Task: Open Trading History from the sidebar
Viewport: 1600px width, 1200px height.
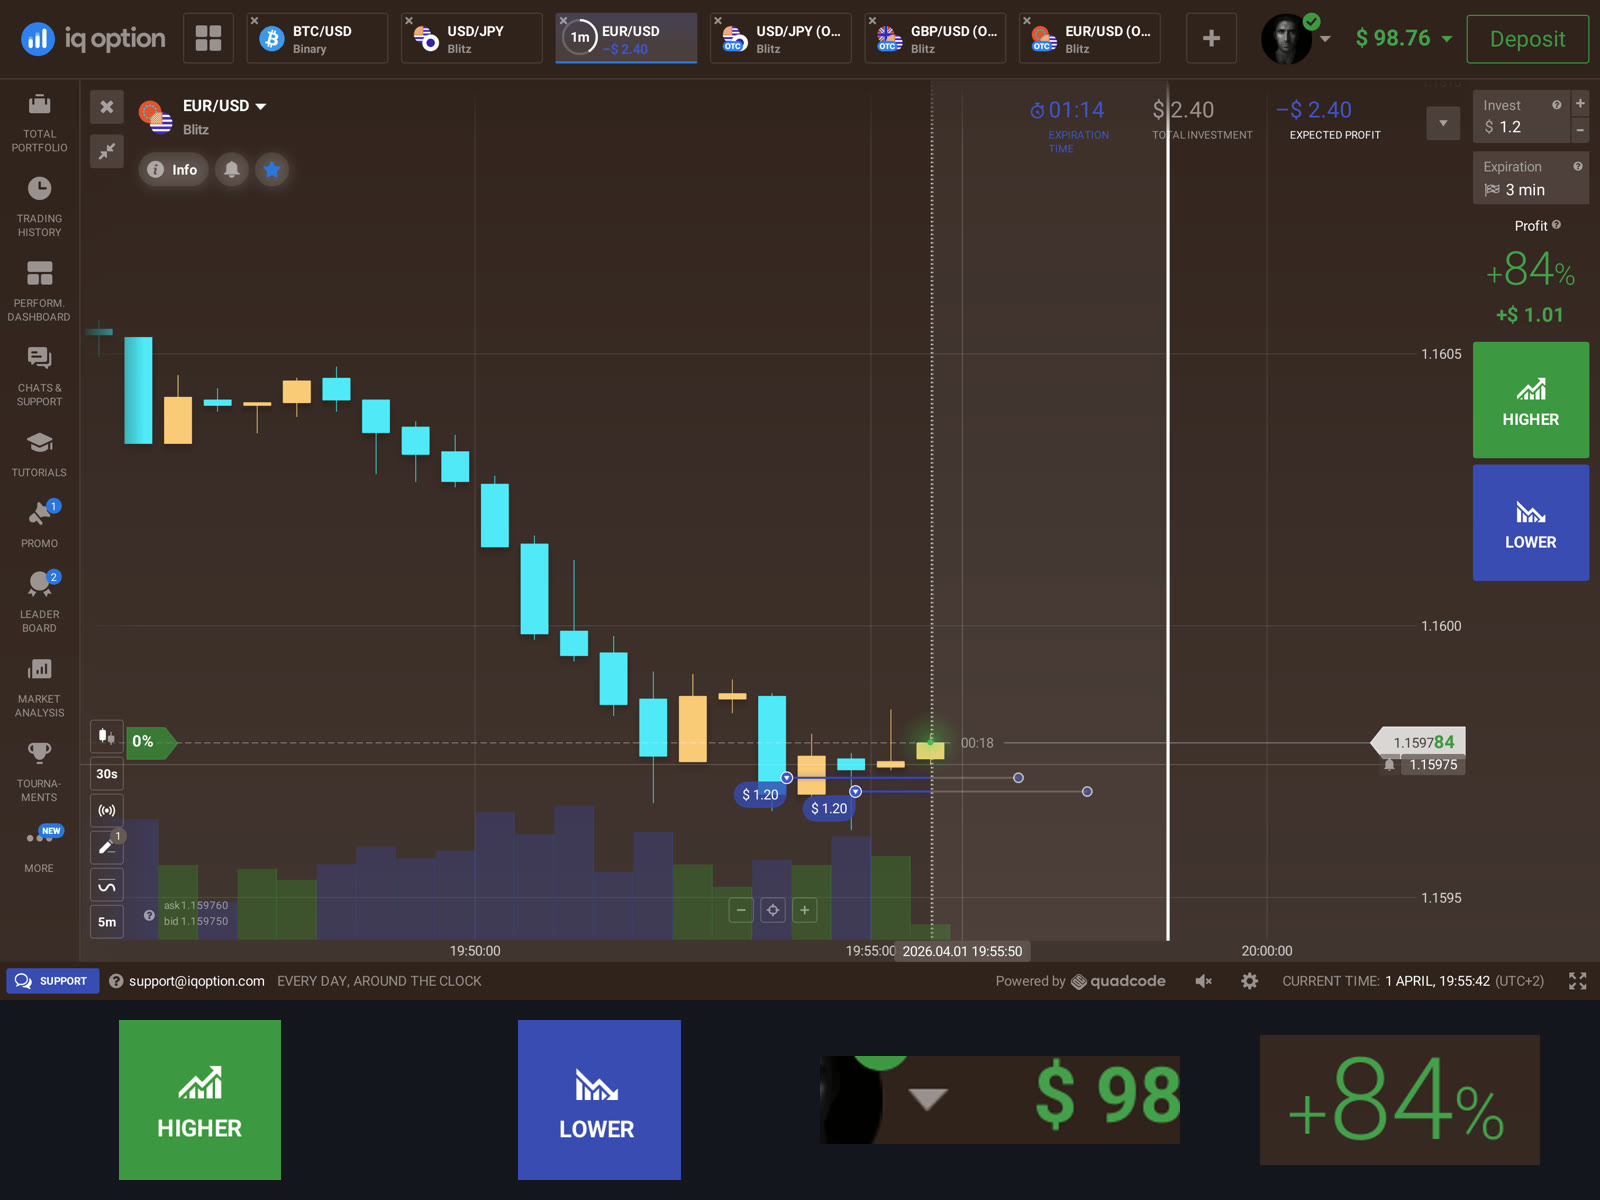Action: point(39,207)
